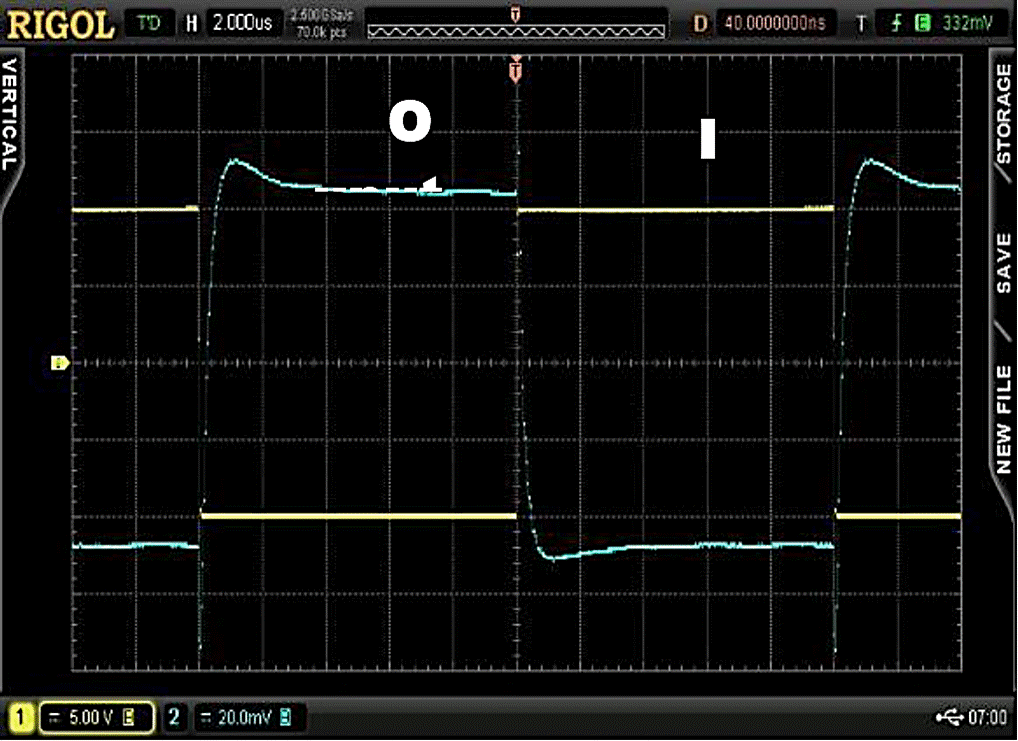
Task: Click the T'D trigger status indicator
Action: [x=149, y=23]
